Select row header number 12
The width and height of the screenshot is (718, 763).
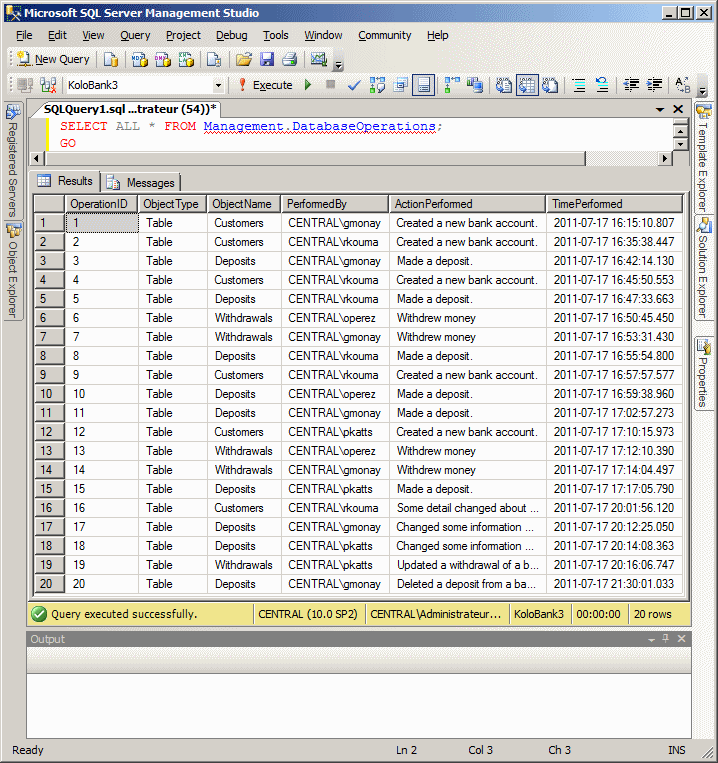(49, 432)
